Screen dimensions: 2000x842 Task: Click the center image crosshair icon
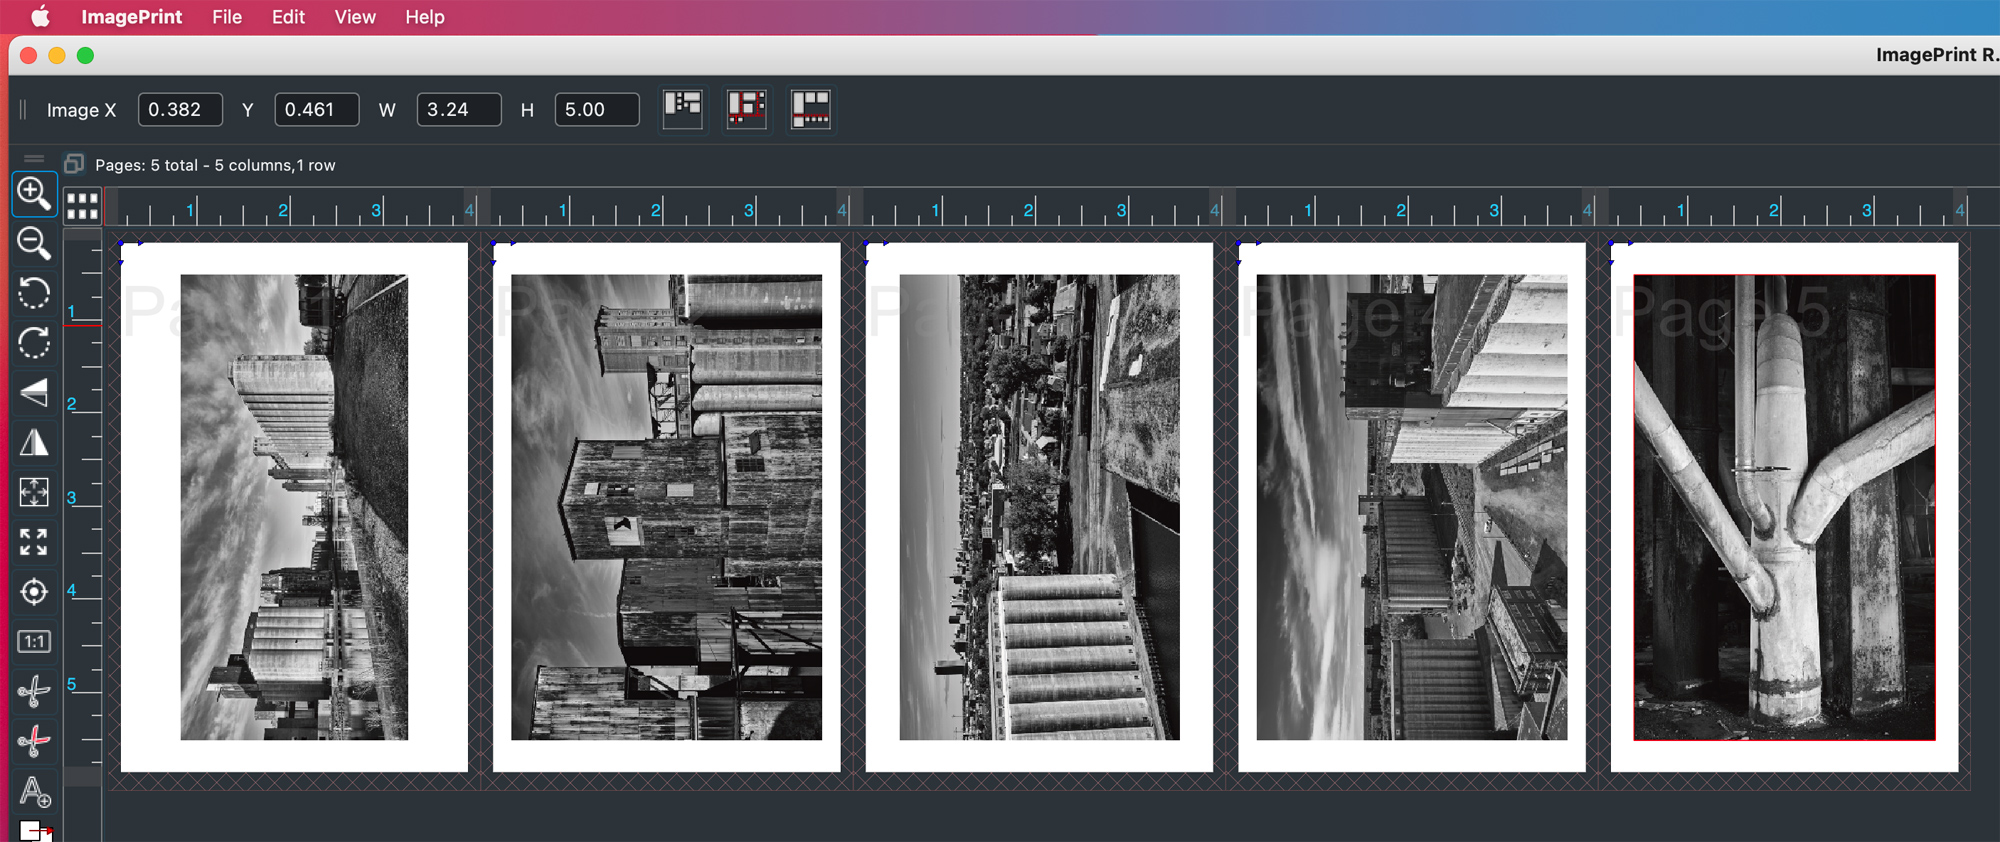coord(33,592)
